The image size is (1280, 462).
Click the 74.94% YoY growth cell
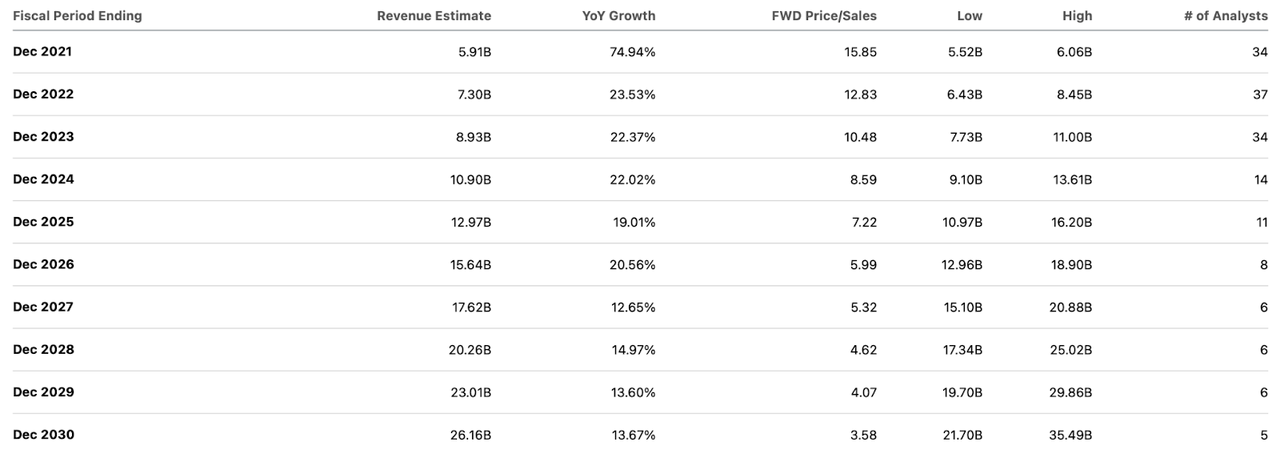(632, 52)
